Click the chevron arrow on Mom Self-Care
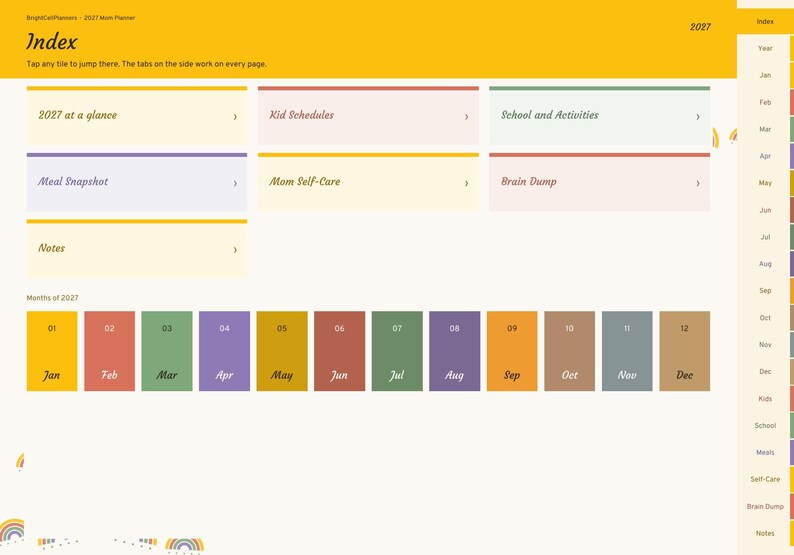794x555 pixels. pyautogui.click(x=466, y=183)
